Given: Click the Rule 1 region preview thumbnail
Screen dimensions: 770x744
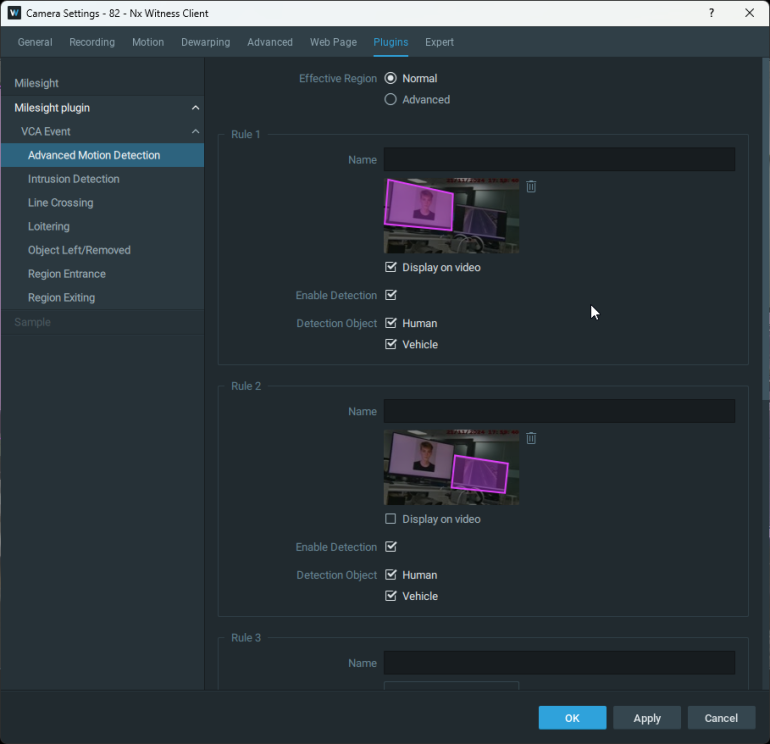Looking at the screenshot, I should (451, 216).
